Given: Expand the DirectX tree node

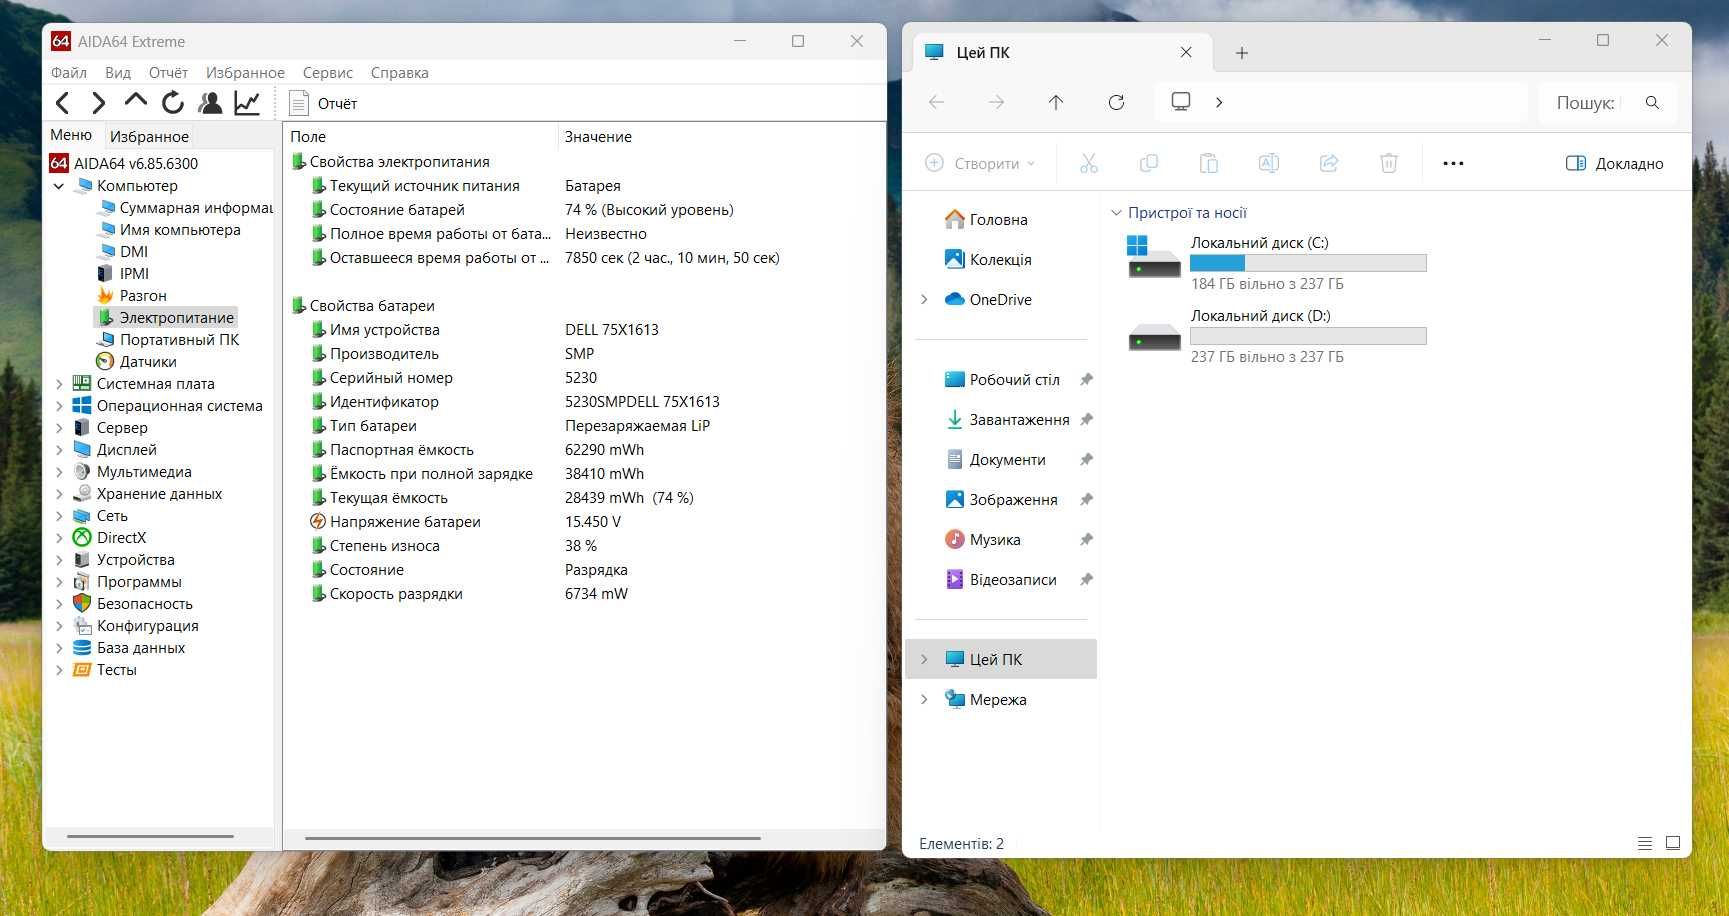Looking at the screenshot, I should pos(59,538).
